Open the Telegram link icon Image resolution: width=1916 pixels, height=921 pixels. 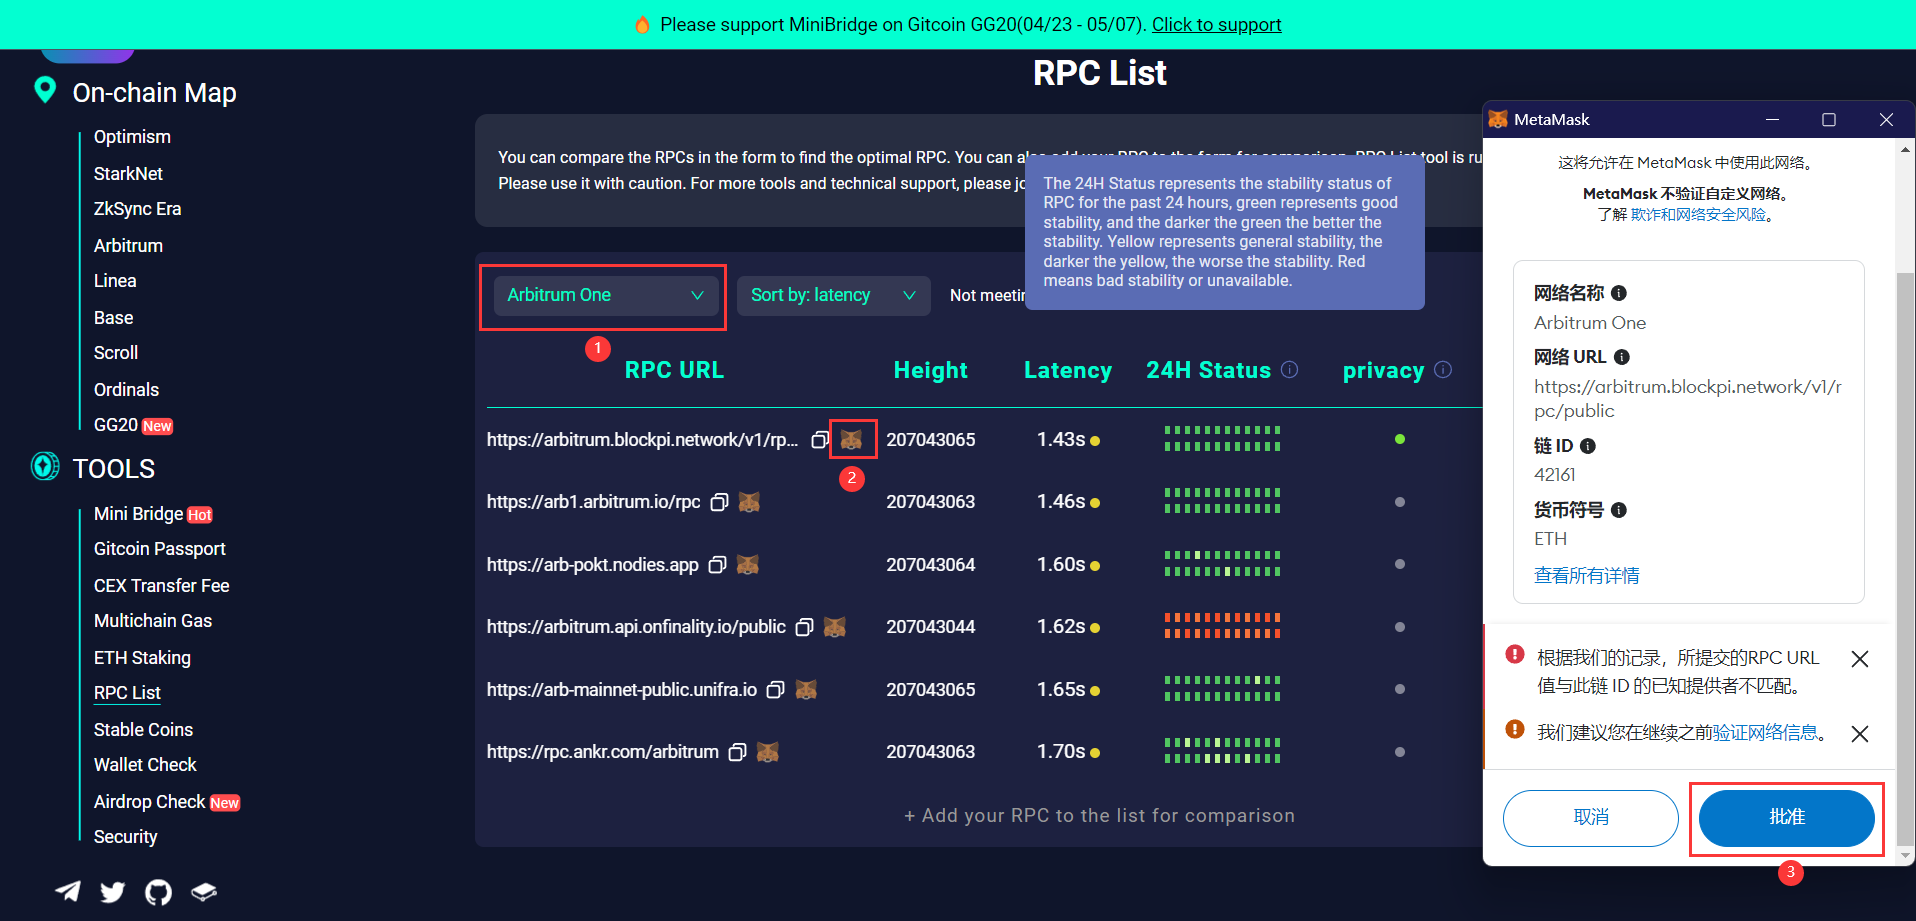point(68,891)
